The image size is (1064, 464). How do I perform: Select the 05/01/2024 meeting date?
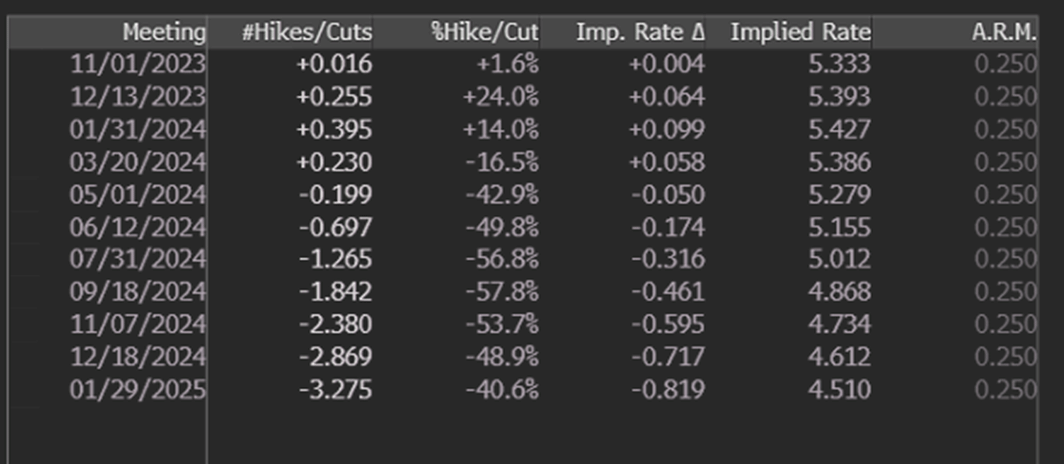tap(138, 195)
